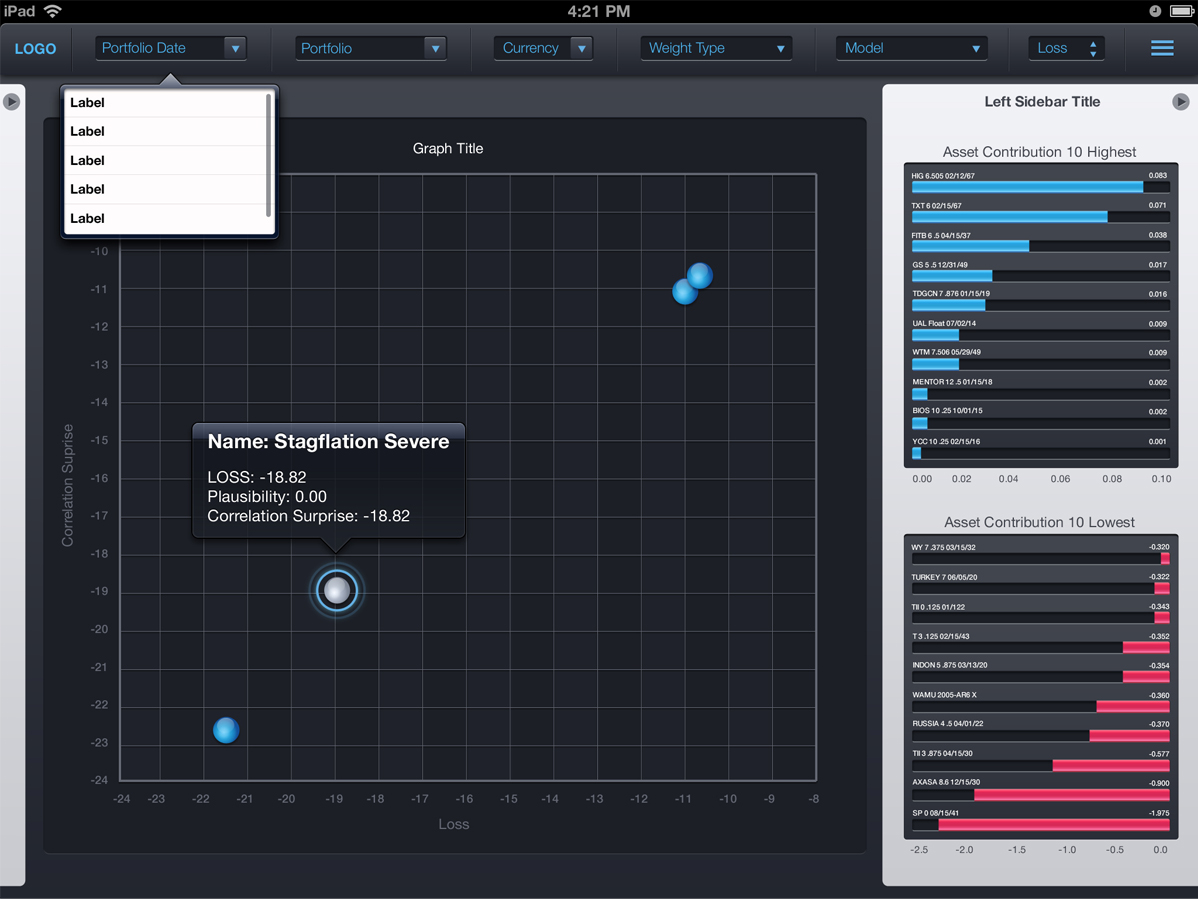This screenshot has height=899, width=1198.
Task: Expand the left panel arrow button
Action: click(11, 102)
